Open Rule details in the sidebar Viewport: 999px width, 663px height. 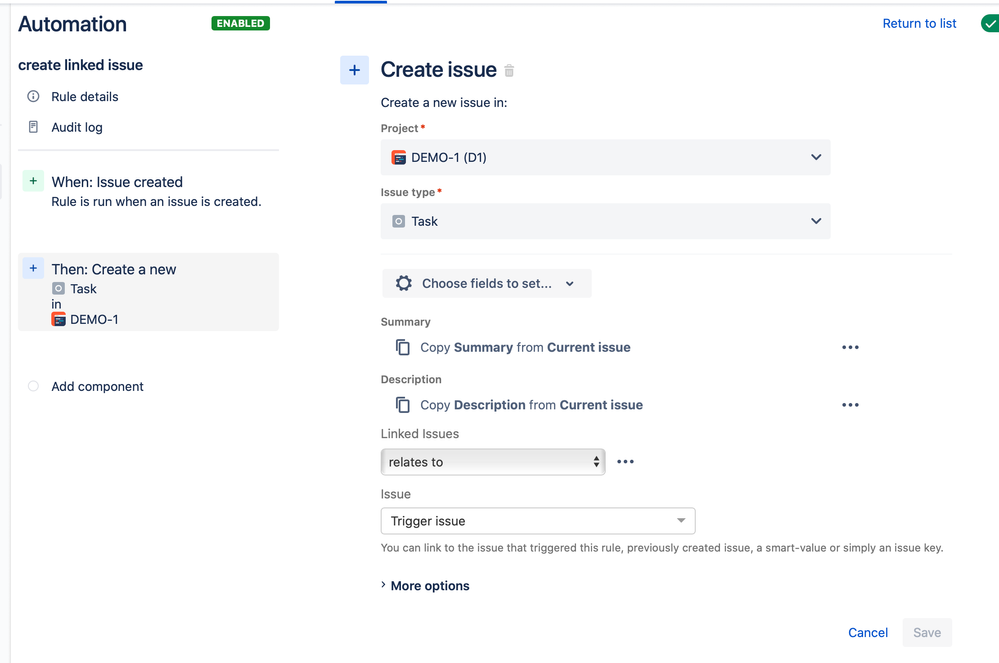[85, 96]
